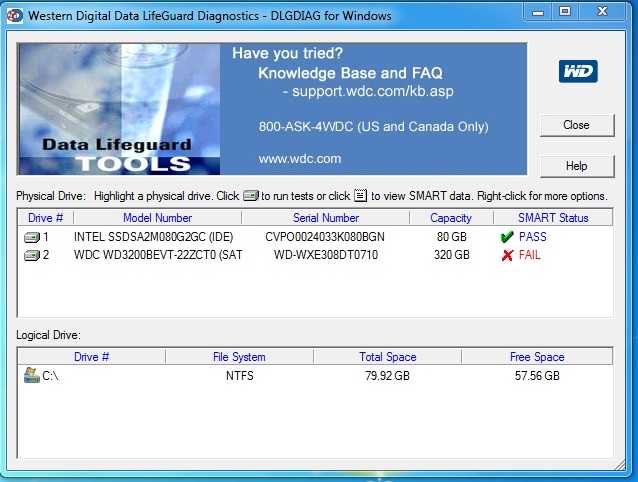Click the File System column header
Screen dimensions: 638x482
click(239, 357)
